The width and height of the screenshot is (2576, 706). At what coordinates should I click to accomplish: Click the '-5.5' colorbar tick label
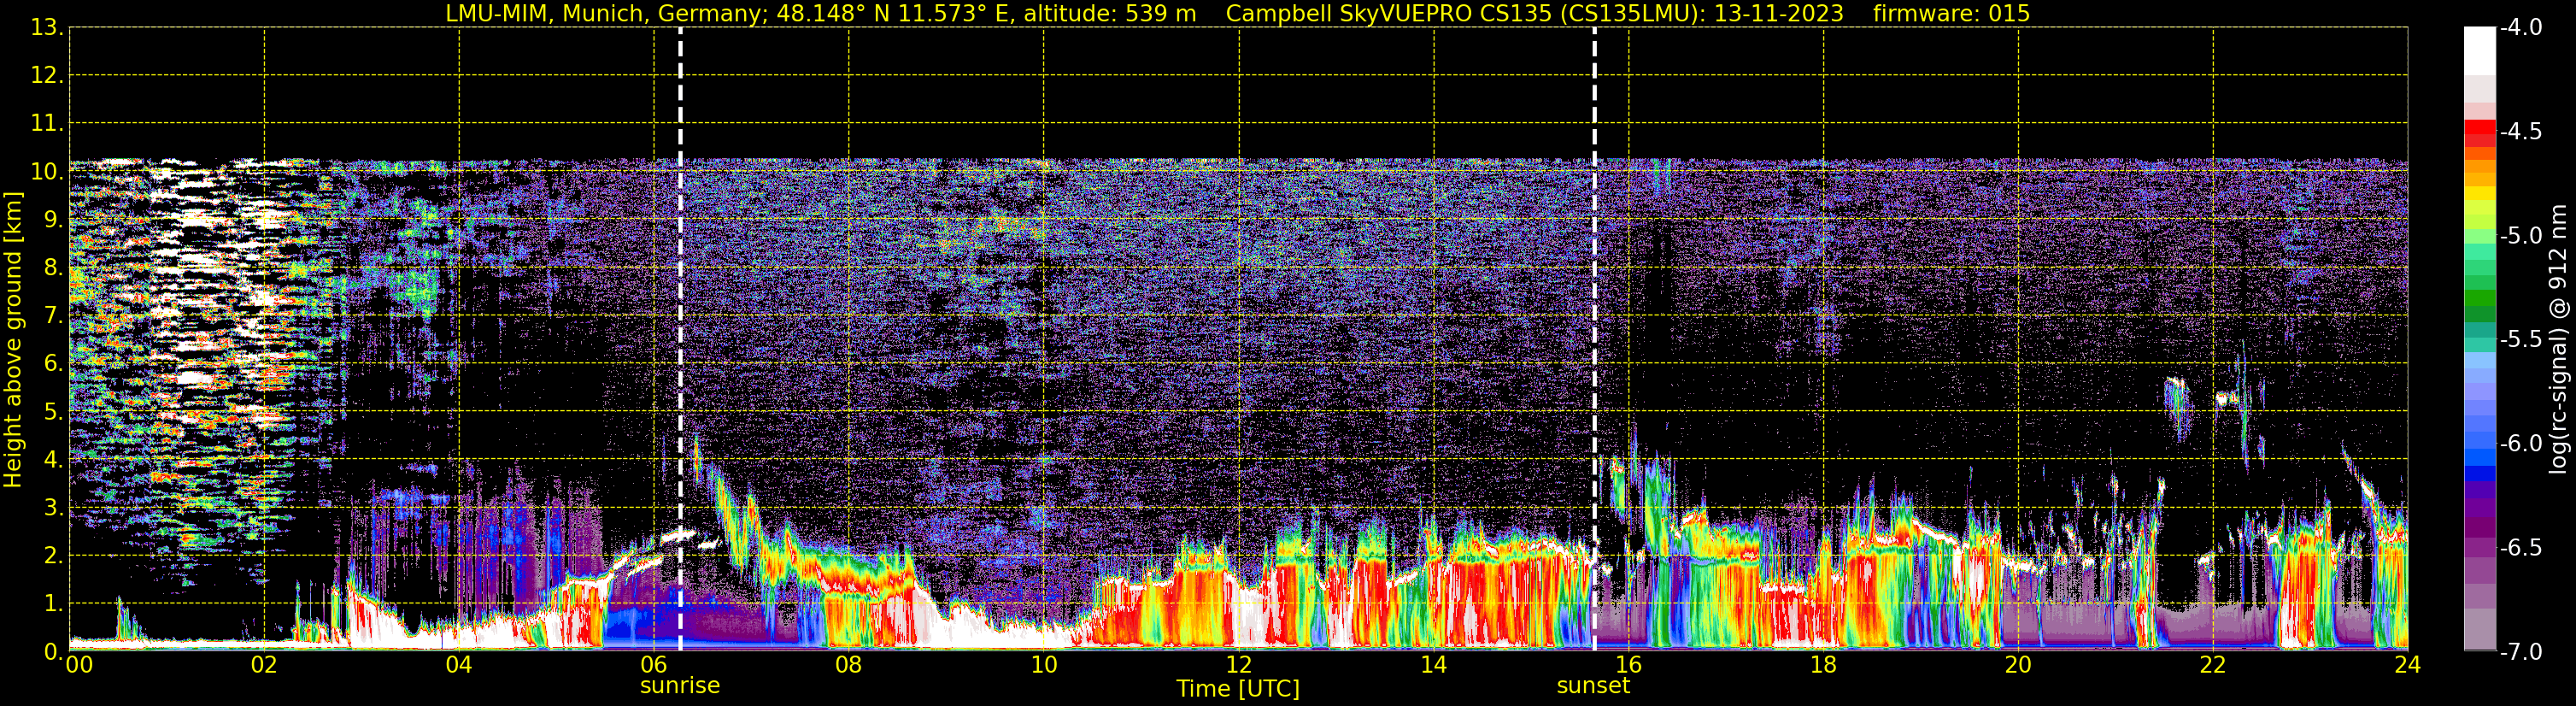pos(2520,340)
